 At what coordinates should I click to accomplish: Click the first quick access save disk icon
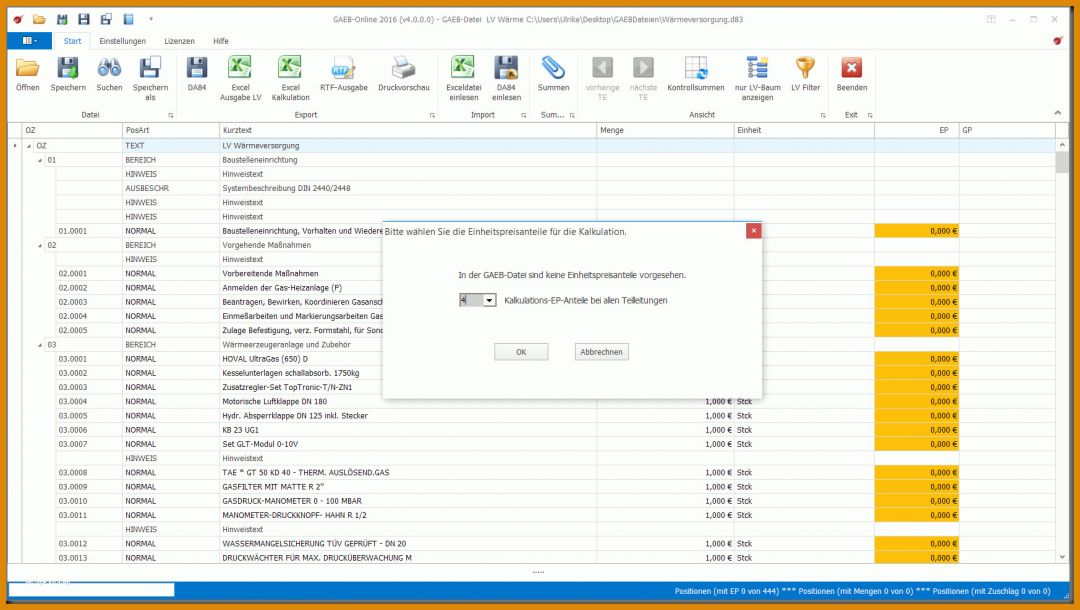click(x=62, y=19)
